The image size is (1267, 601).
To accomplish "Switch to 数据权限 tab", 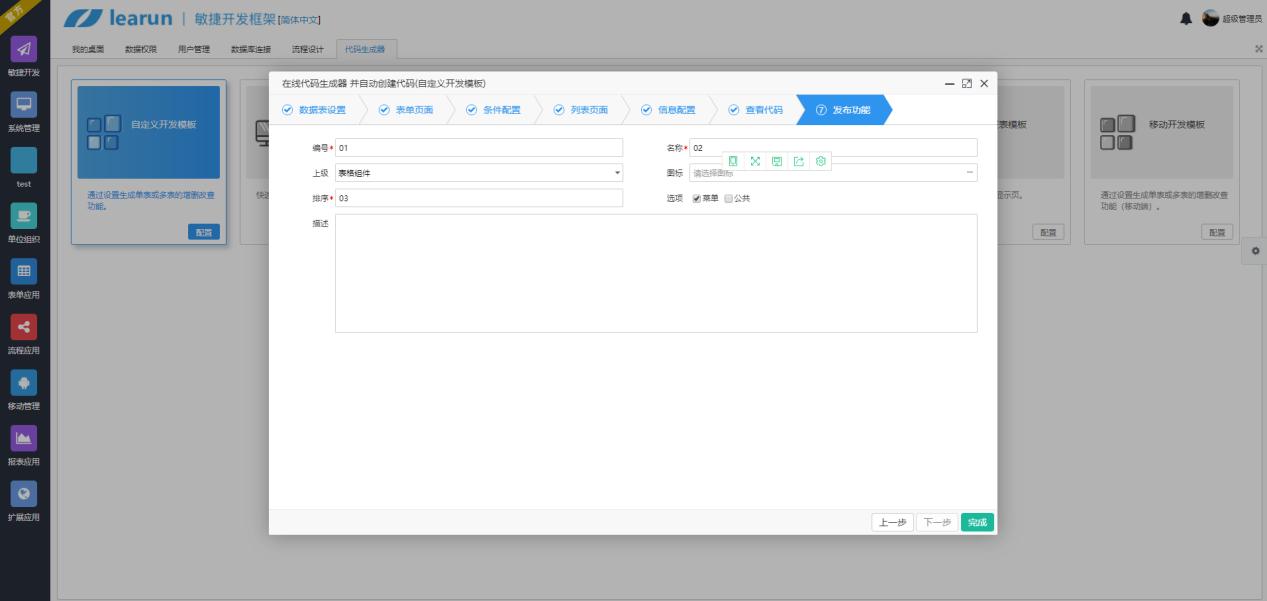I will tap(141, 49).
